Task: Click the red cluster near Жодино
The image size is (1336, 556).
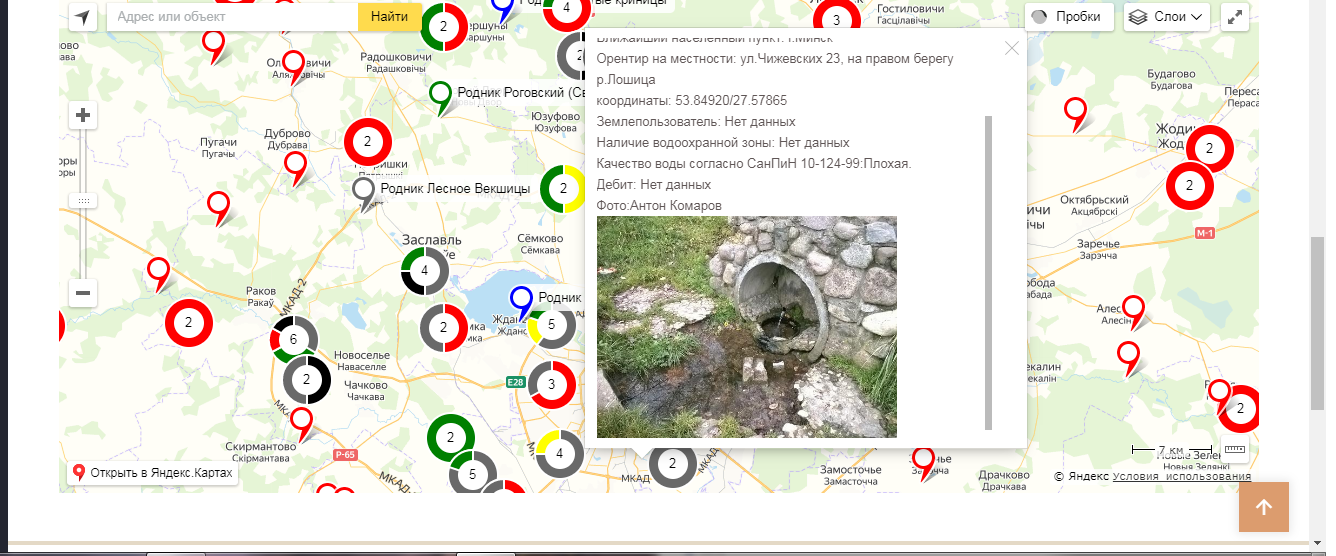Action: click(x=1209, y=150)
